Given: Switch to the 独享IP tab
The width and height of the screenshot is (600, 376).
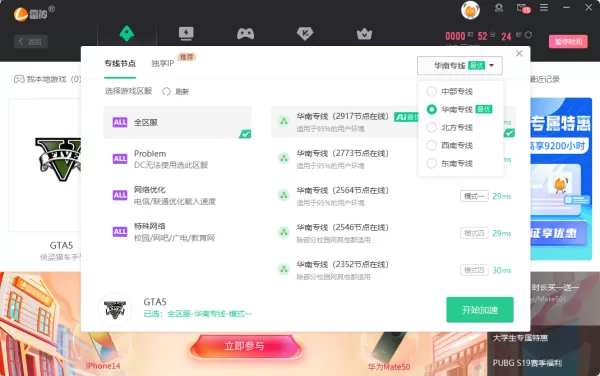Looking at the screenshot, I should pos(163,63).
